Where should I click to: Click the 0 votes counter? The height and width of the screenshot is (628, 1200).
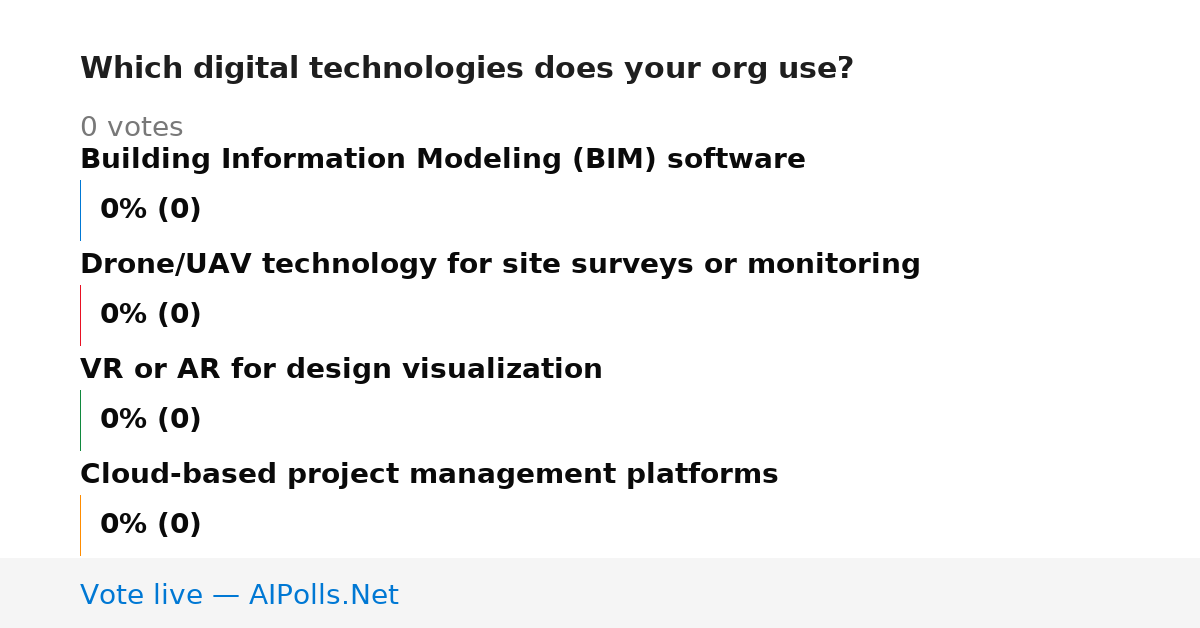pos(131,128)
